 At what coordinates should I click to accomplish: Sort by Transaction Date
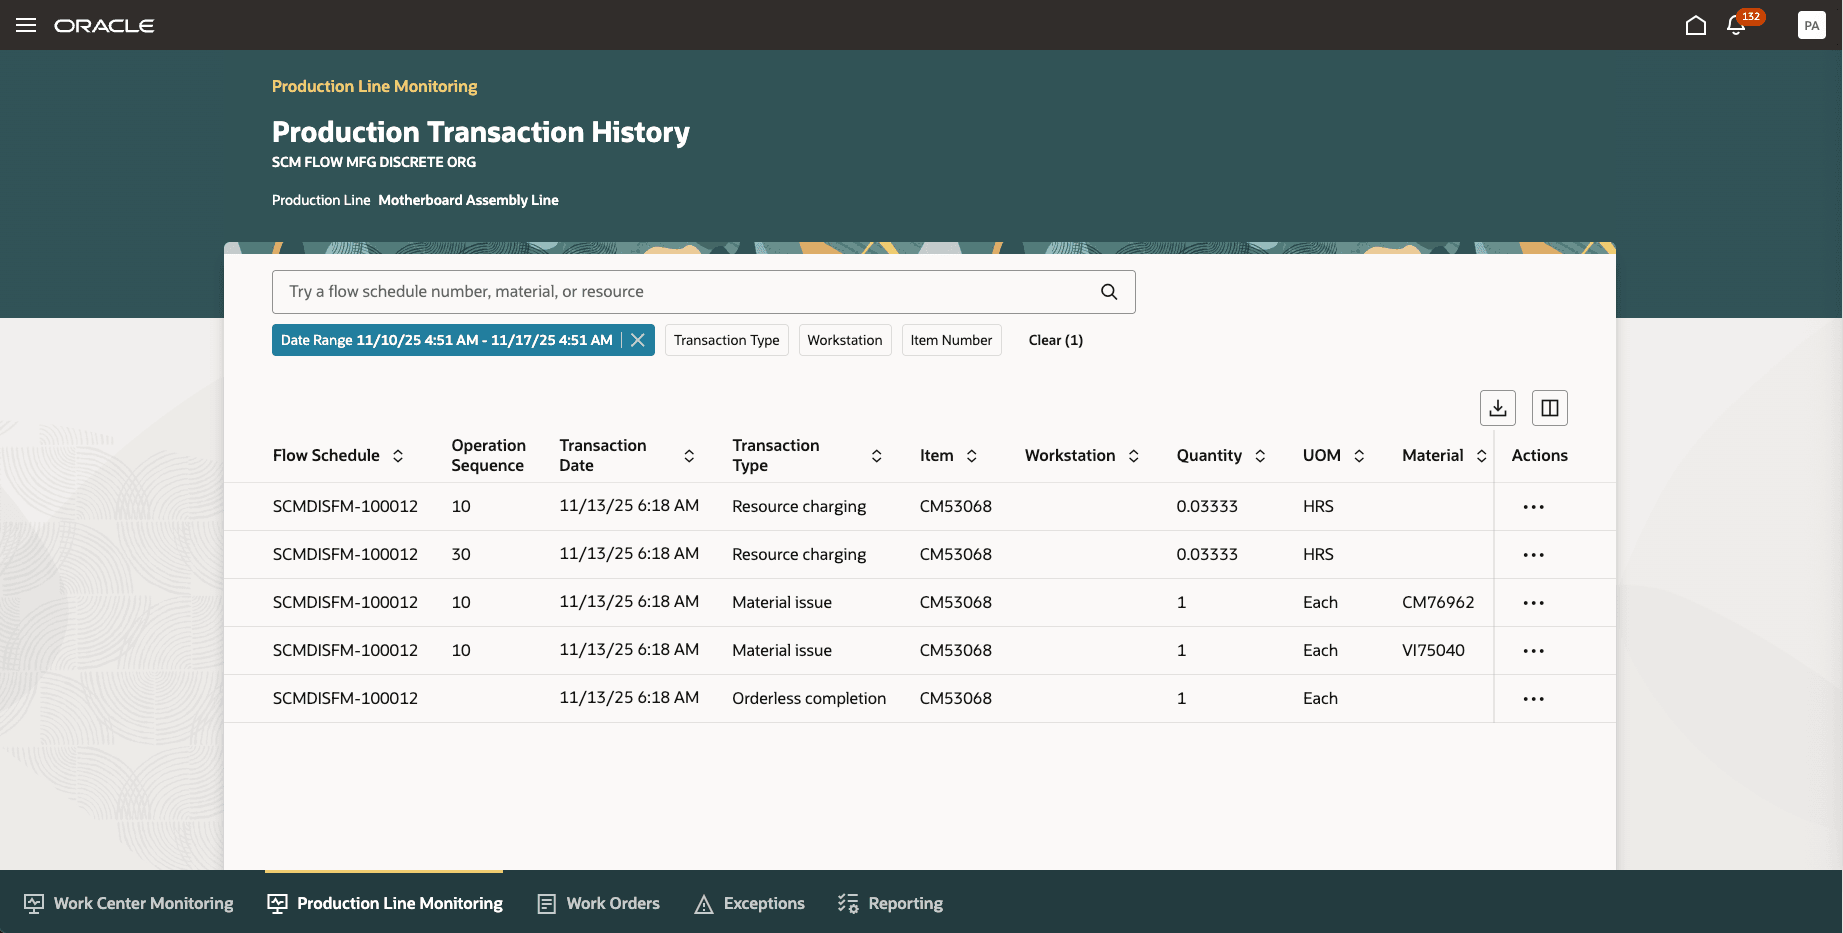point(689,455)
